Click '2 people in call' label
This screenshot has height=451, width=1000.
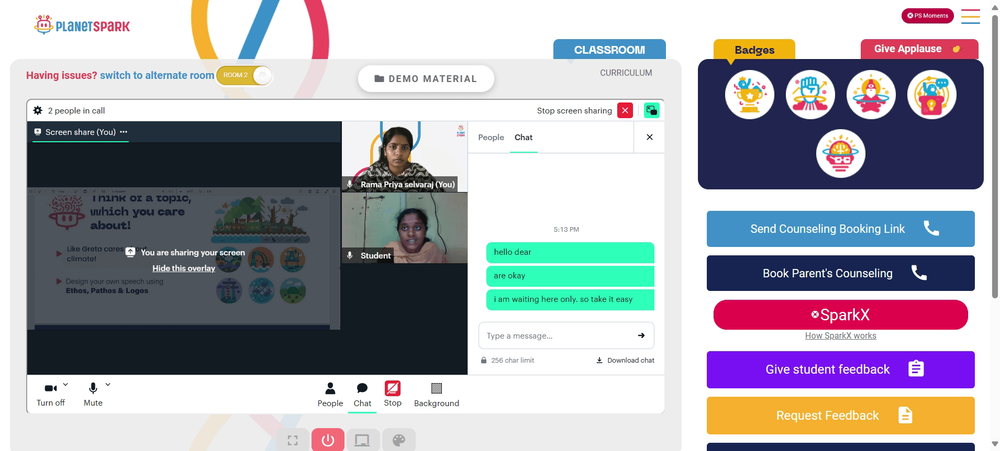[x=77, y=110]
